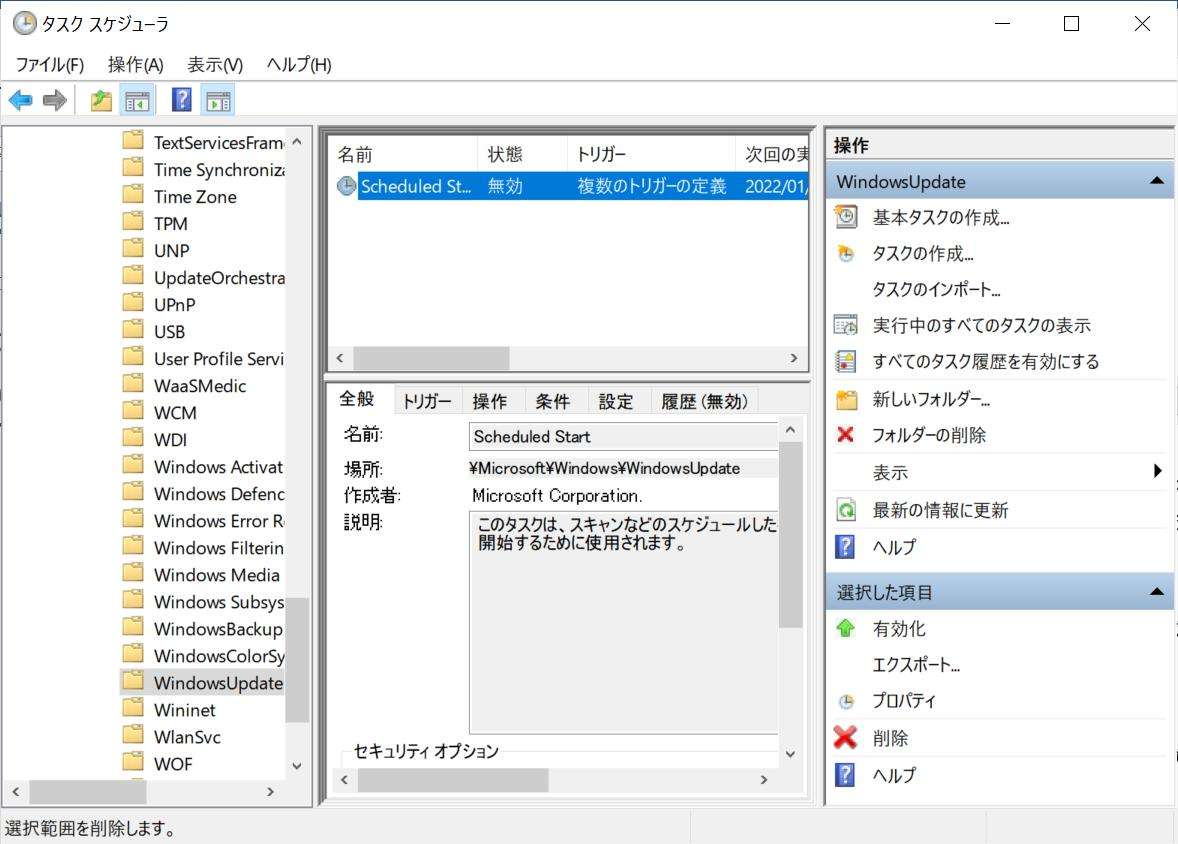Image resolution: width=1178 pixels, height=844 pixels.
Task: Click the red X フォルダーの削除 icon
Action: click(x=845, y=434)
